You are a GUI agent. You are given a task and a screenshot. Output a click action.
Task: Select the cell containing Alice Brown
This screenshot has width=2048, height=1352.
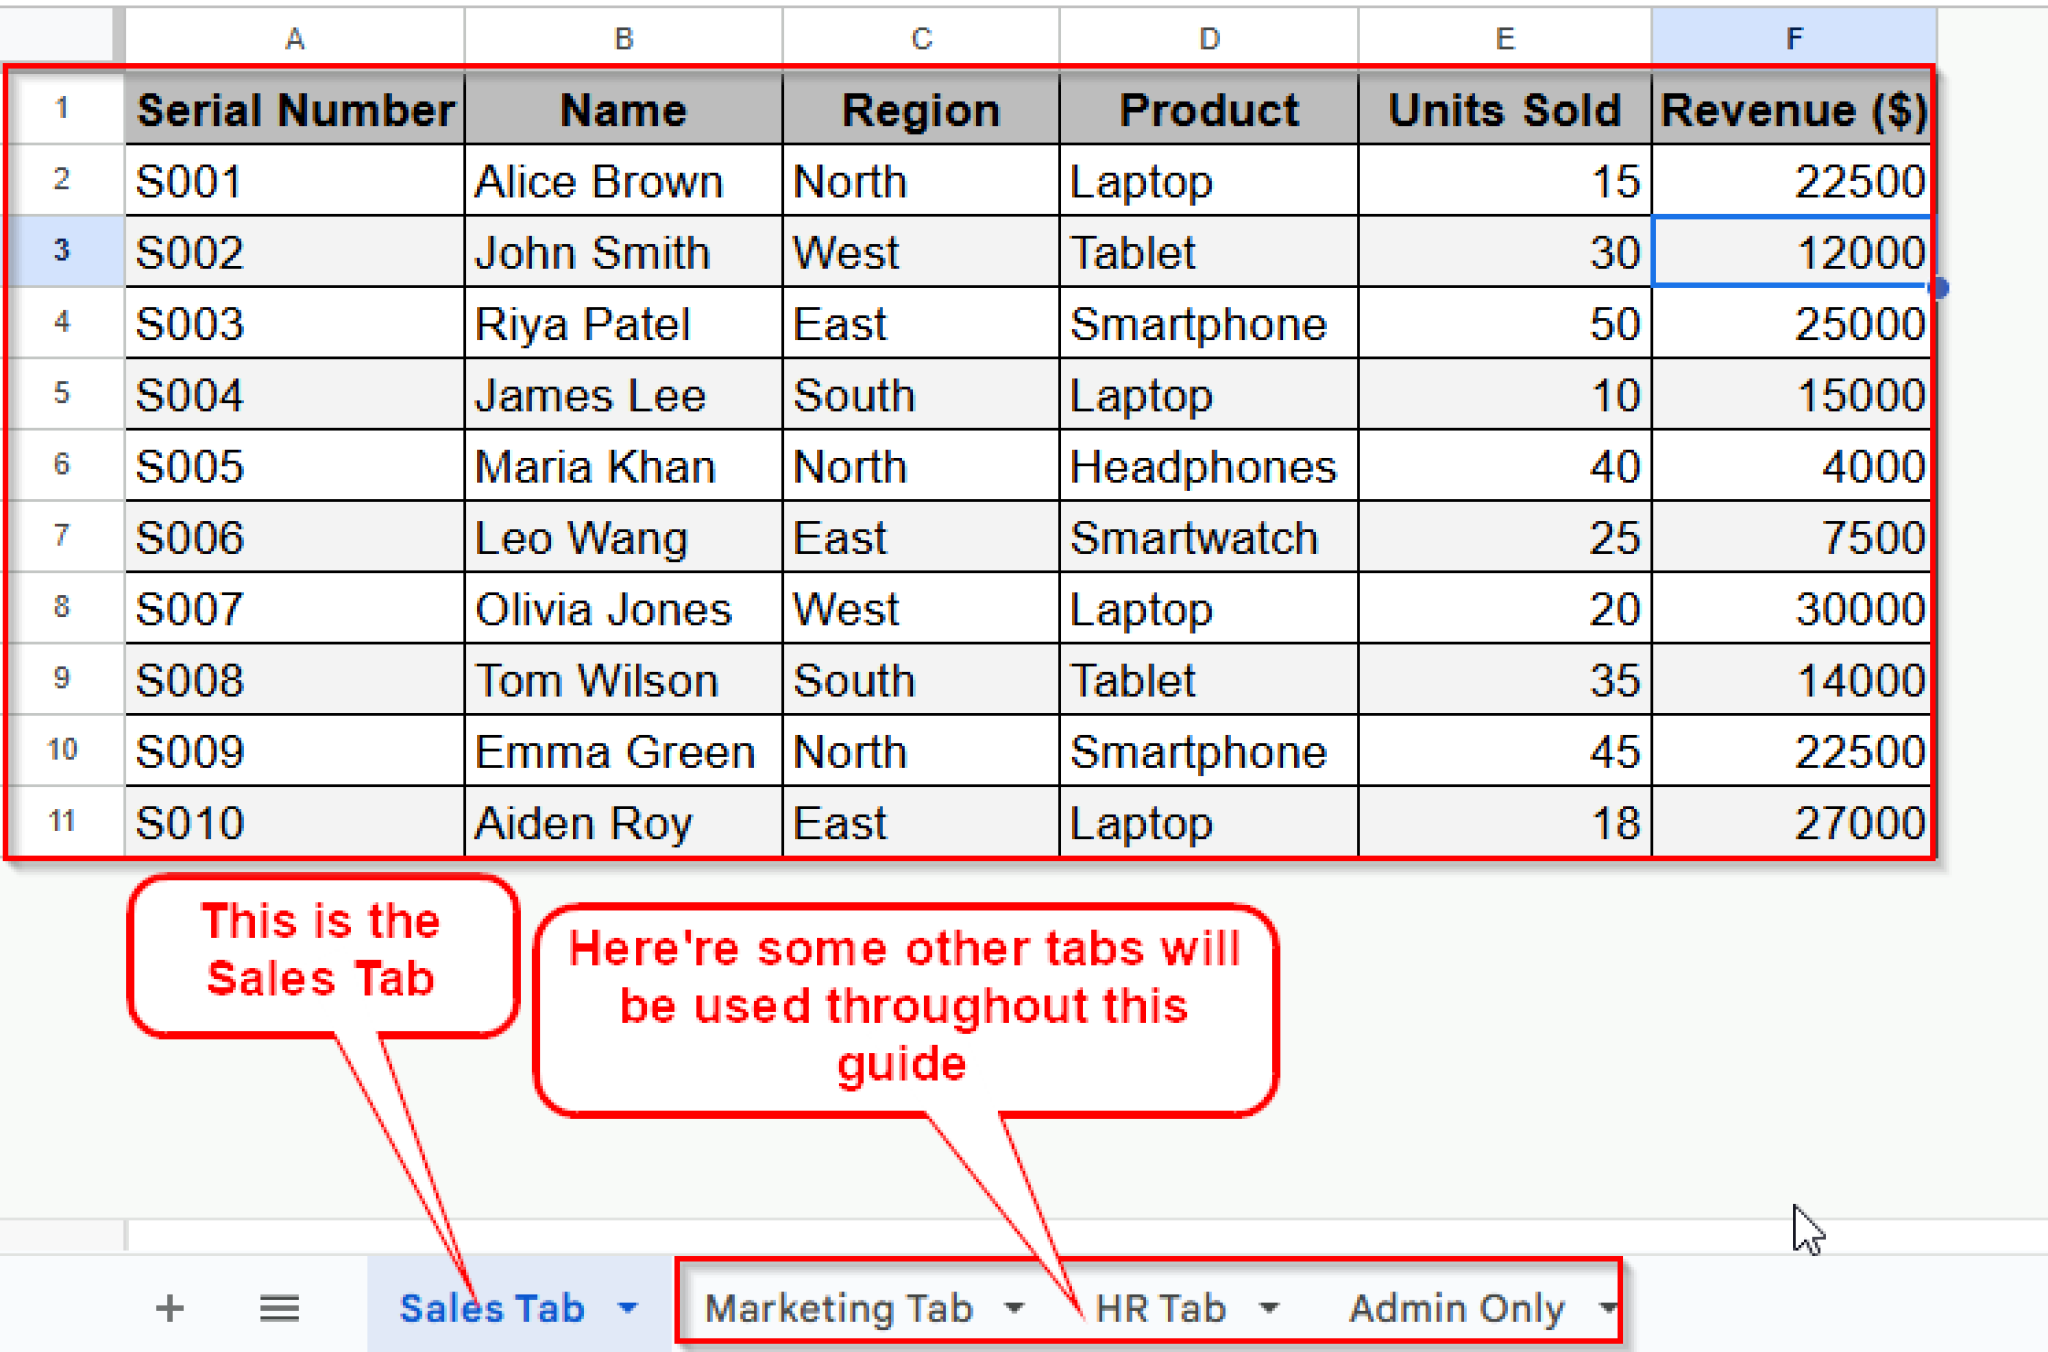(x=623, y=180)
